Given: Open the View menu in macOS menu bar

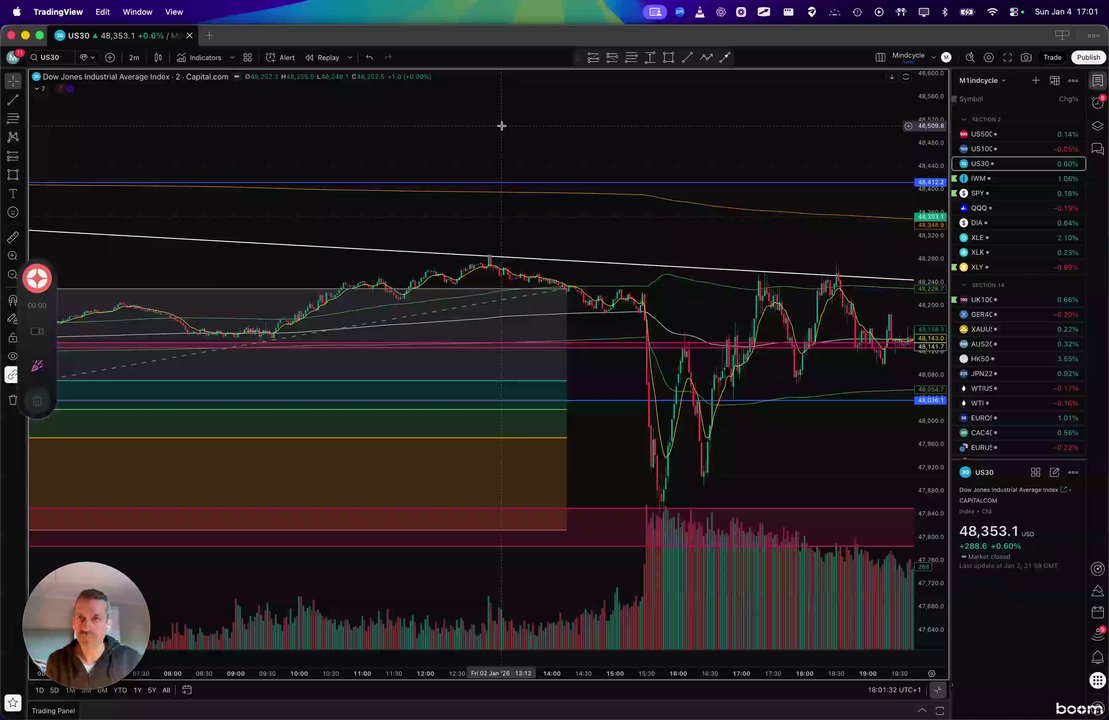Looking at the screenshot, I should (174, 12).
